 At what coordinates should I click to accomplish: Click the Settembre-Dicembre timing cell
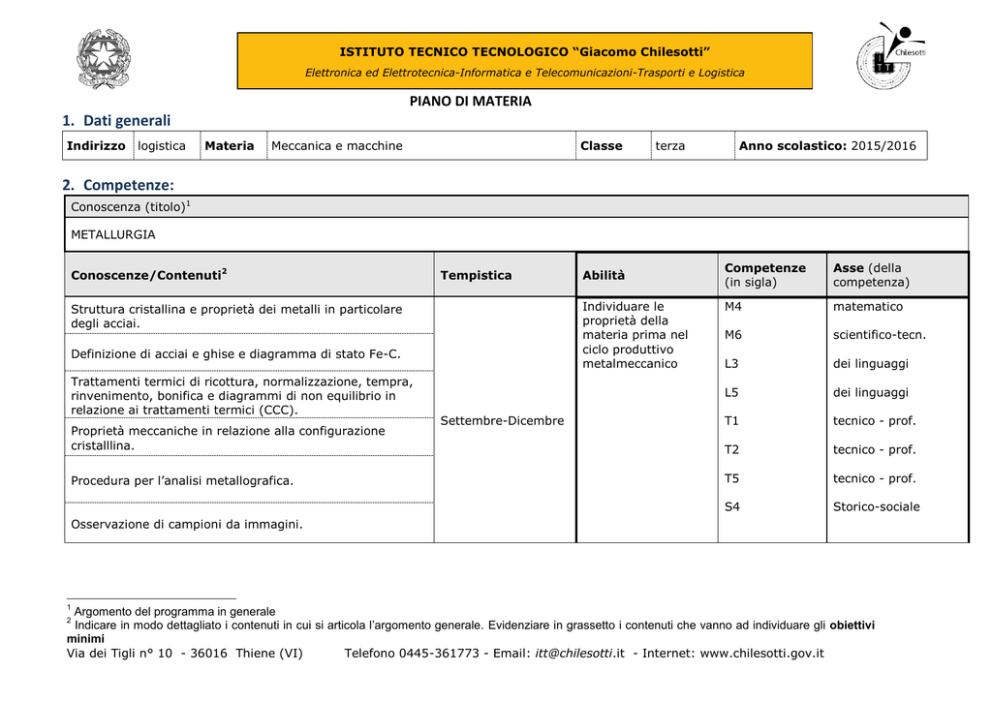503,420
